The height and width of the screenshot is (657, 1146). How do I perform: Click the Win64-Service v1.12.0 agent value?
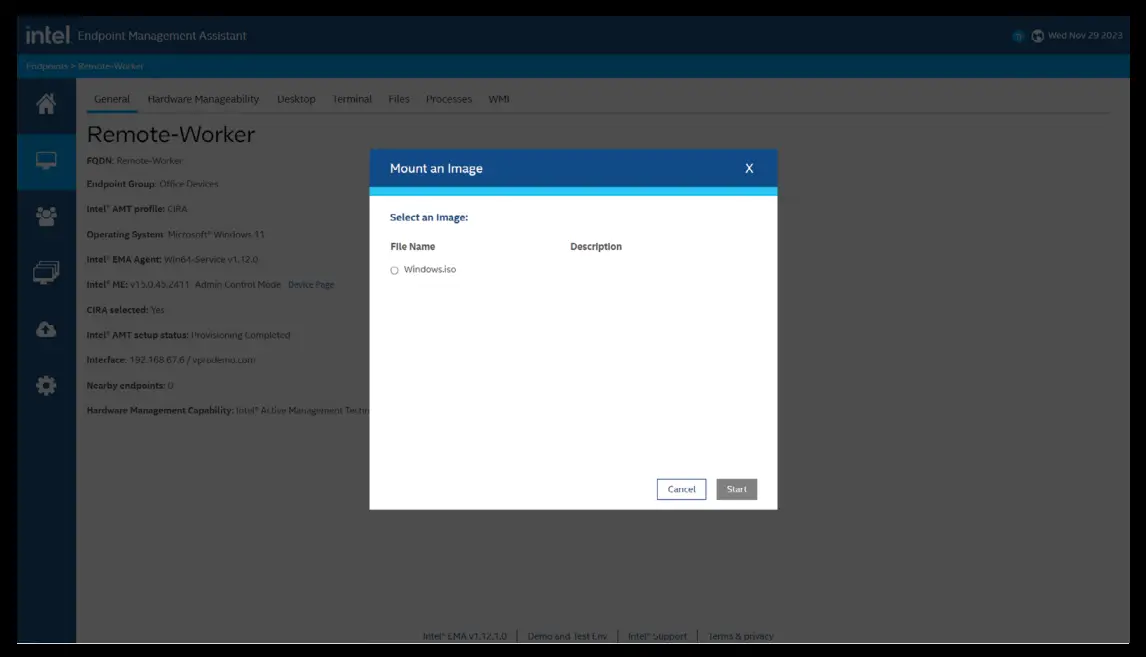211,259
